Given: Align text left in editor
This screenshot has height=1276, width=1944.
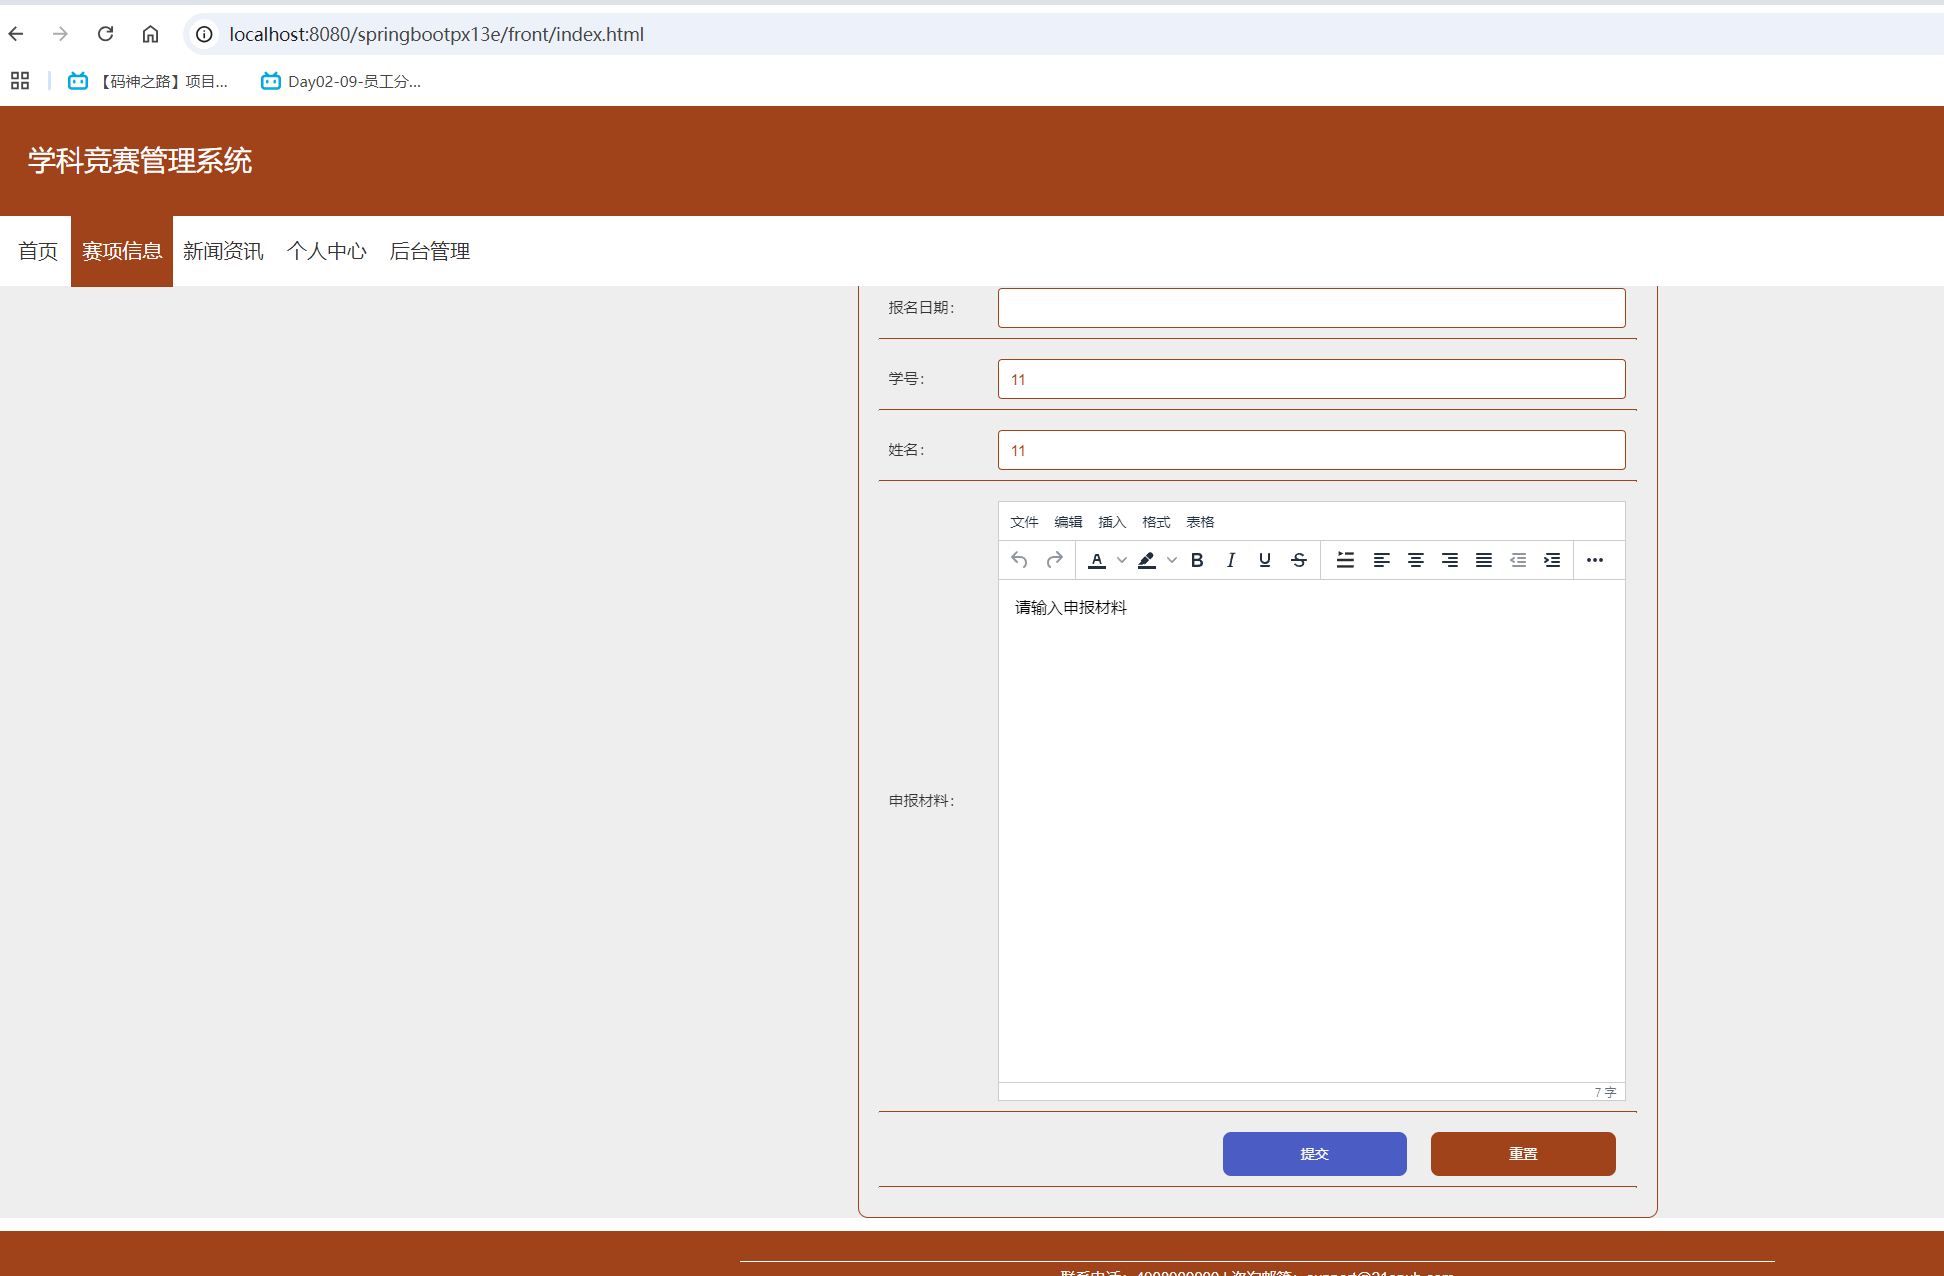Looking at the screenshot, I should click(x=1382, y=560).
